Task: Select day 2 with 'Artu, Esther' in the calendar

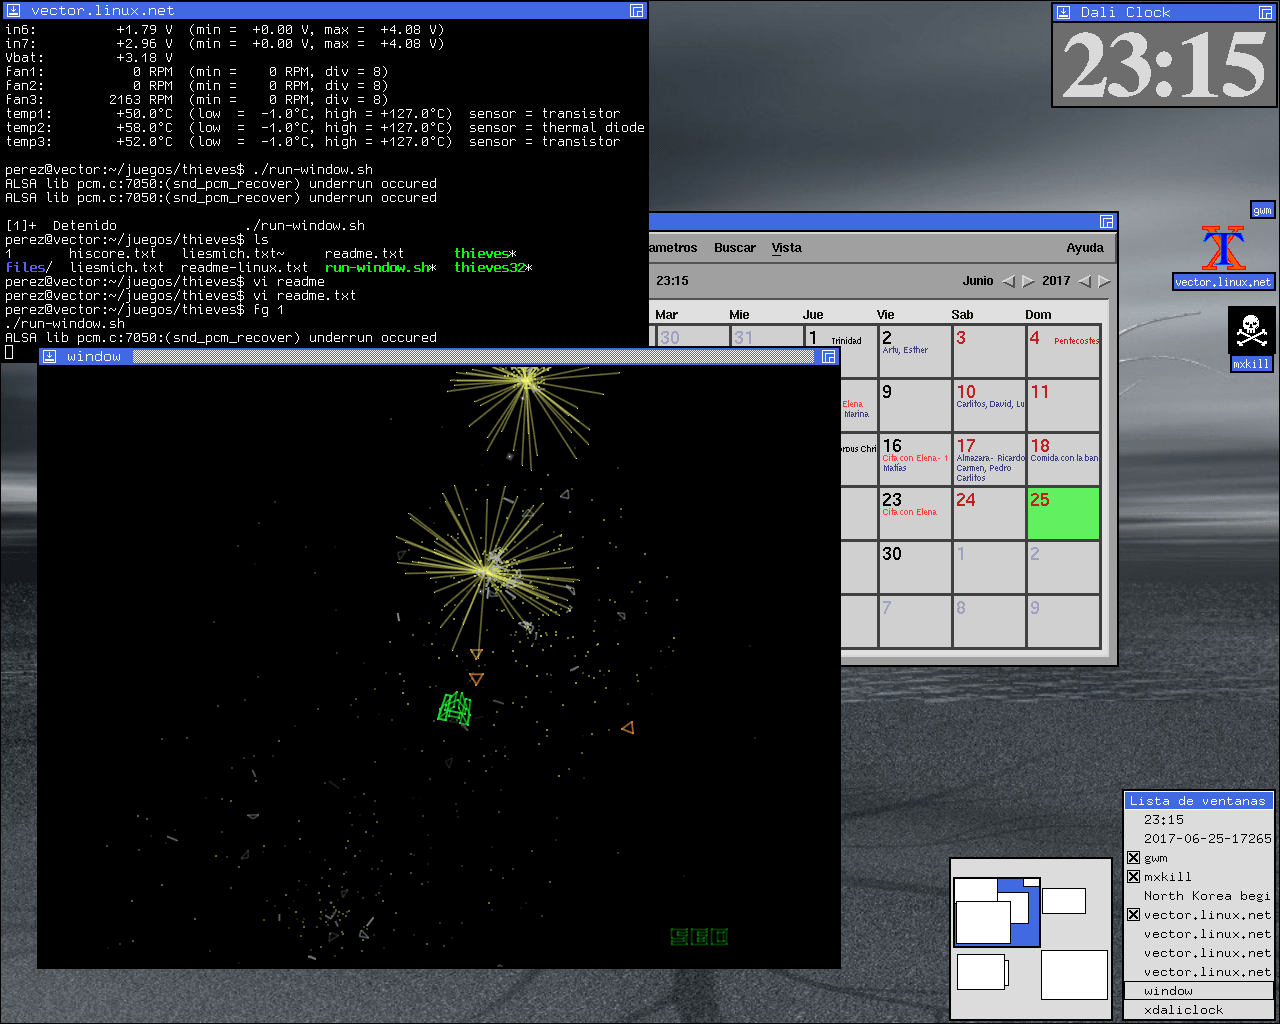Action: [915, 351]
